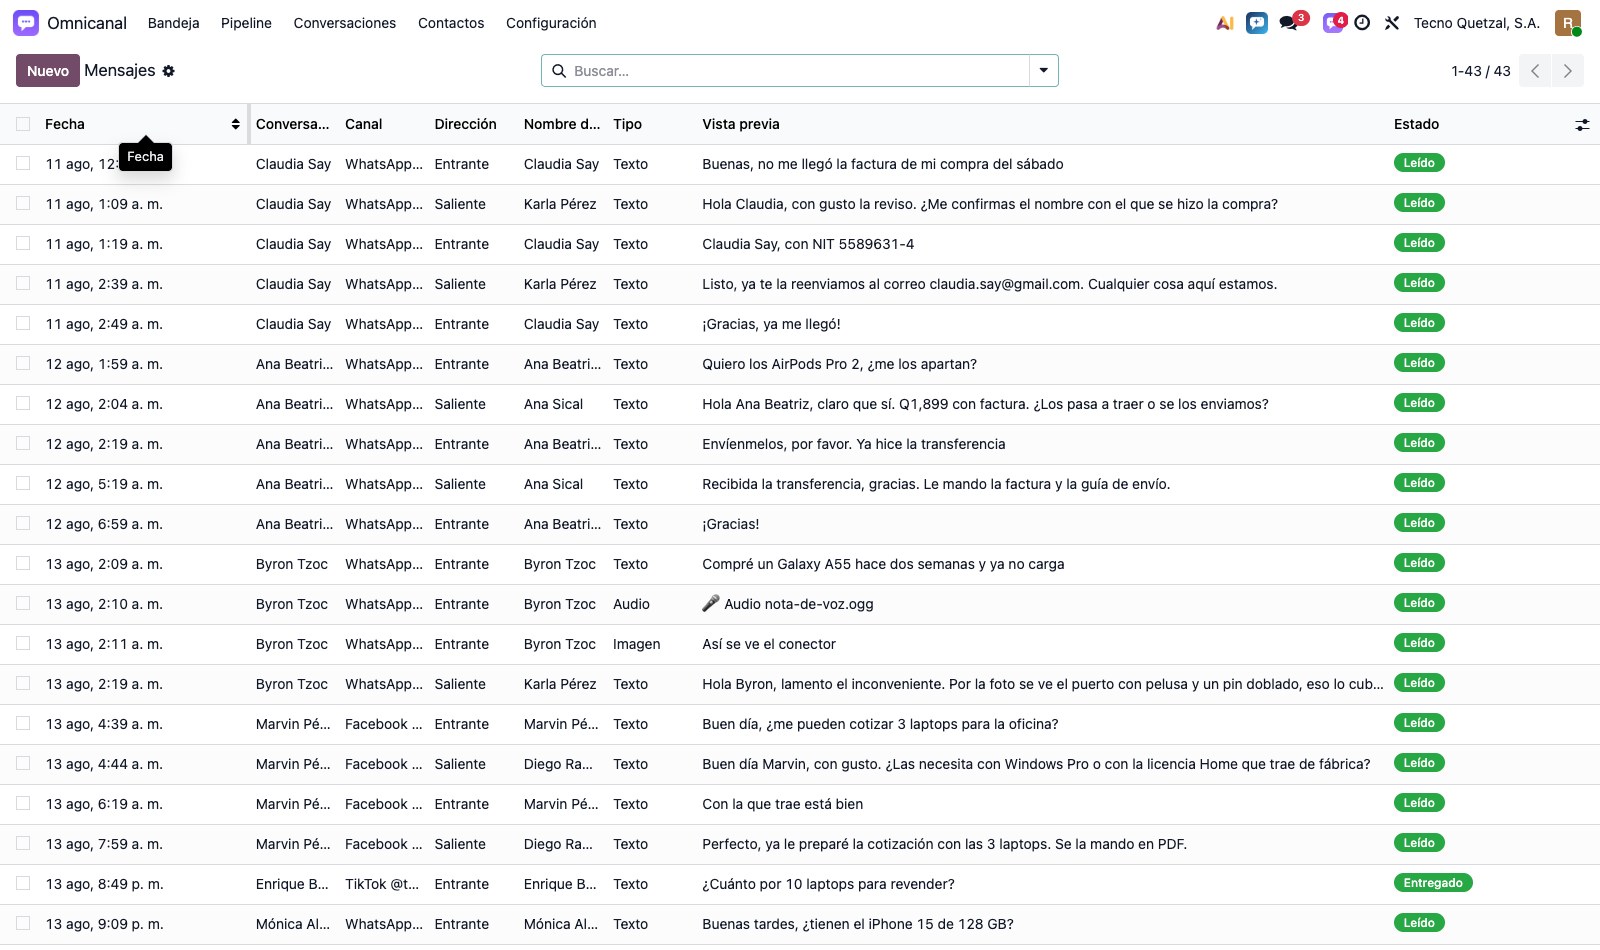Screen dimensions: 1600x950
Task: Click the Omnicanal app name
Action: 87,23
